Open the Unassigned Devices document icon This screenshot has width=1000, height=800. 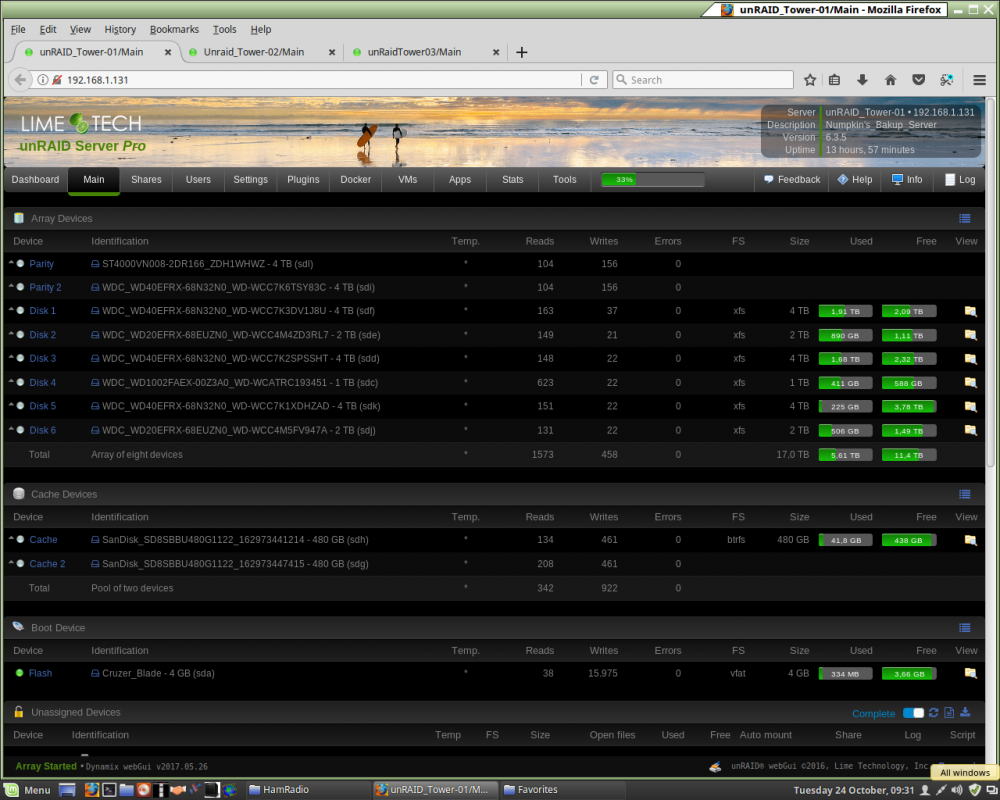coord(949,713)
